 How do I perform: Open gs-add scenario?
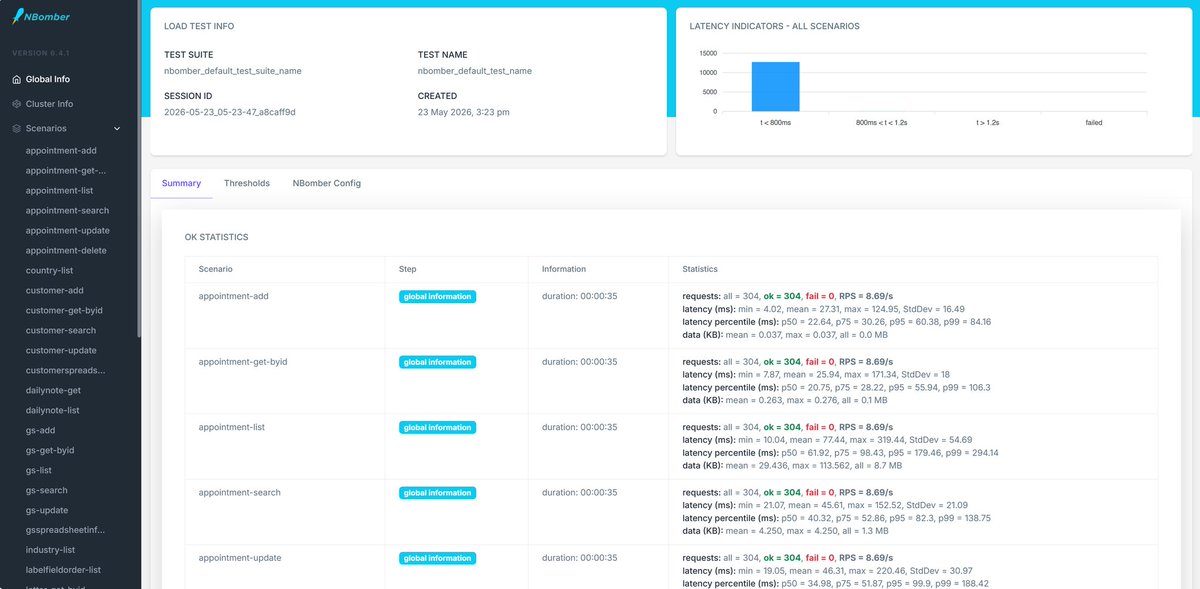[x=41, y=430]
